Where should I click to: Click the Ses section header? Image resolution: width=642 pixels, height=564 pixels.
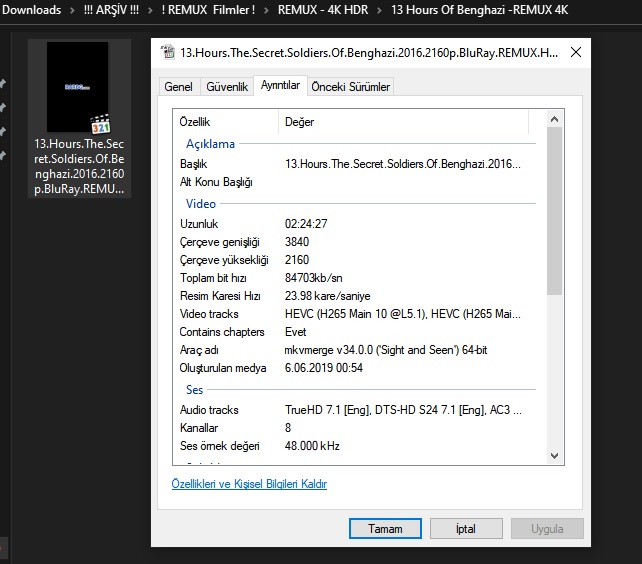coord(194,390)
